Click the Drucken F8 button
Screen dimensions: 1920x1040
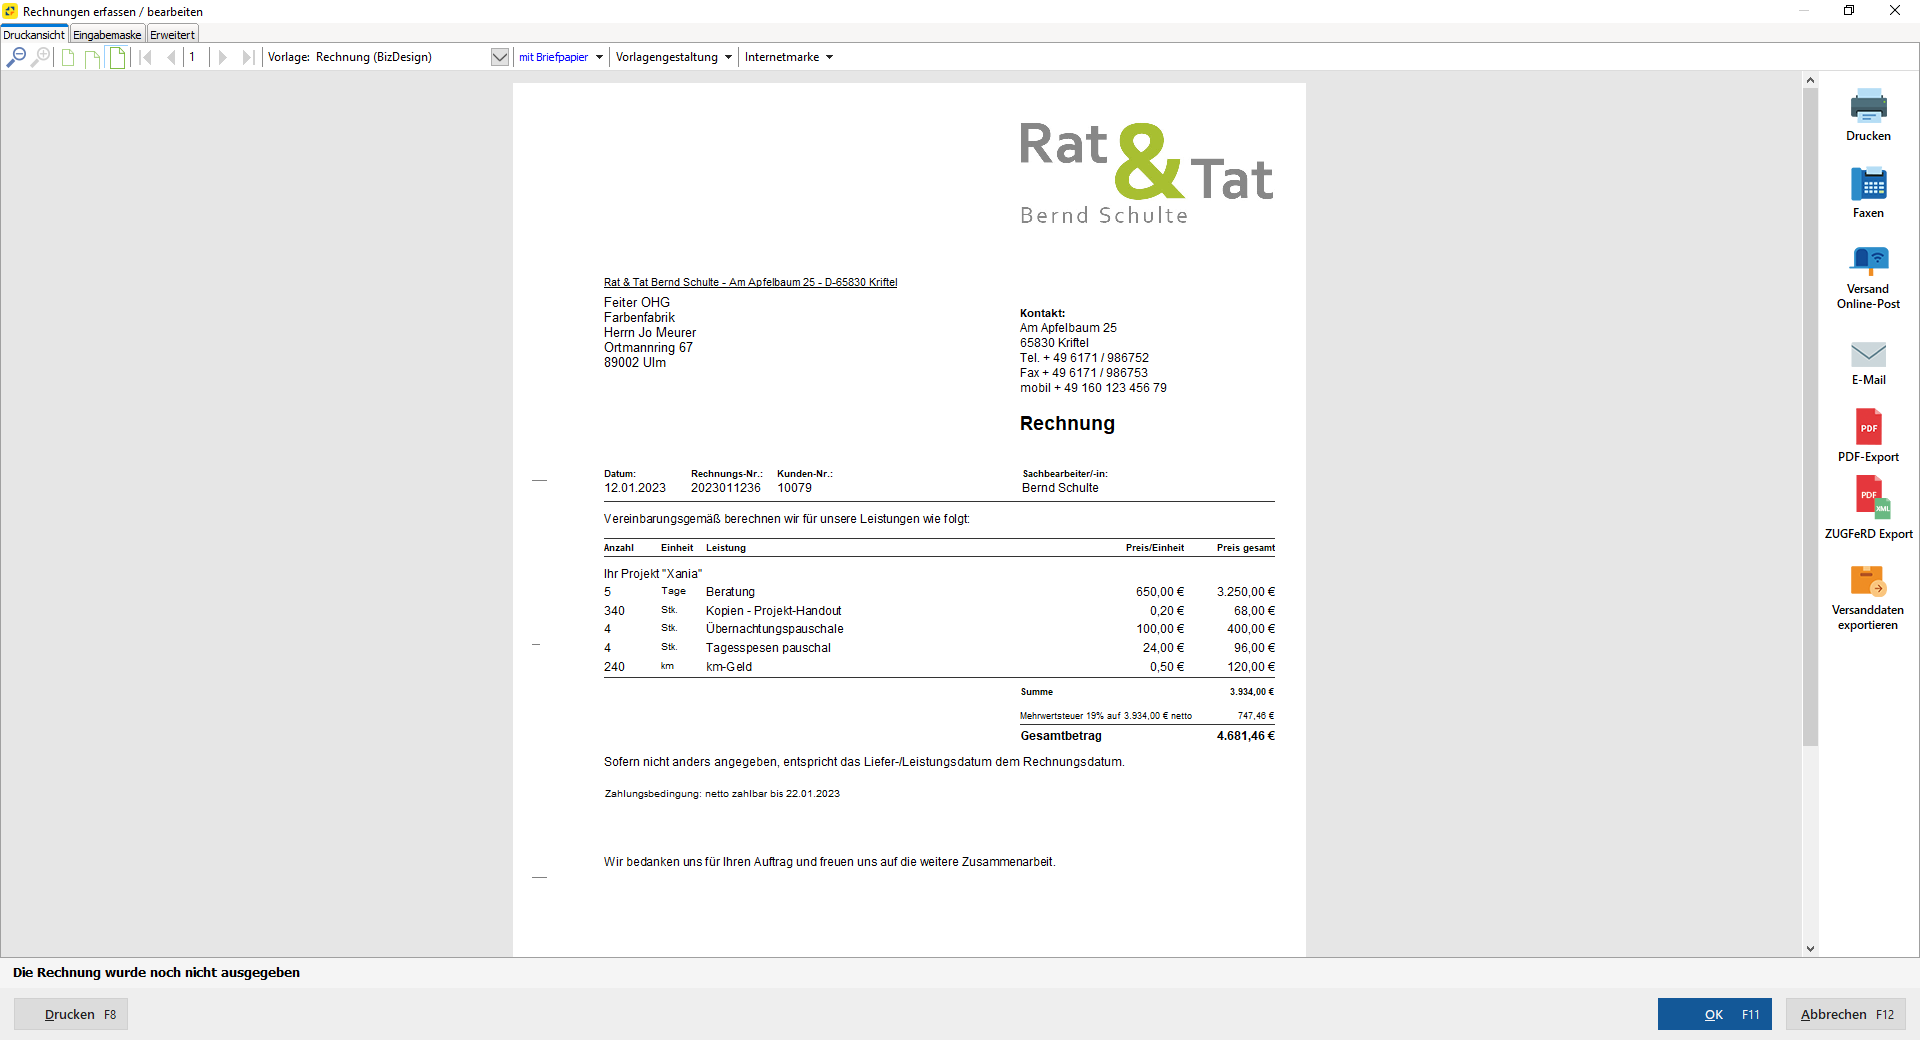pos(71,1014)
